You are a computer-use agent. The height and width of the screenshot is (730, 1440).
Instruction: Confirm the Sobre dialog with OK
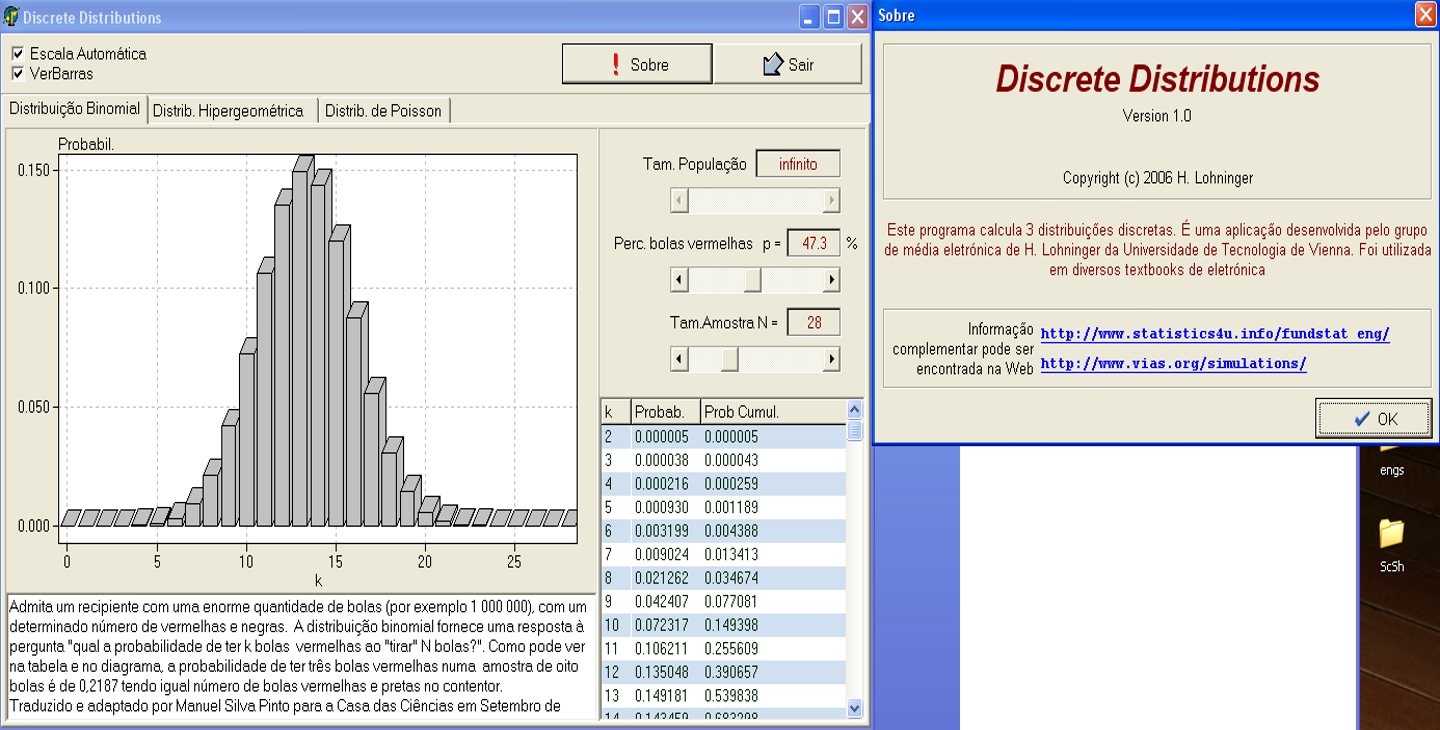pyautogui.click(x=1374, y=419)
